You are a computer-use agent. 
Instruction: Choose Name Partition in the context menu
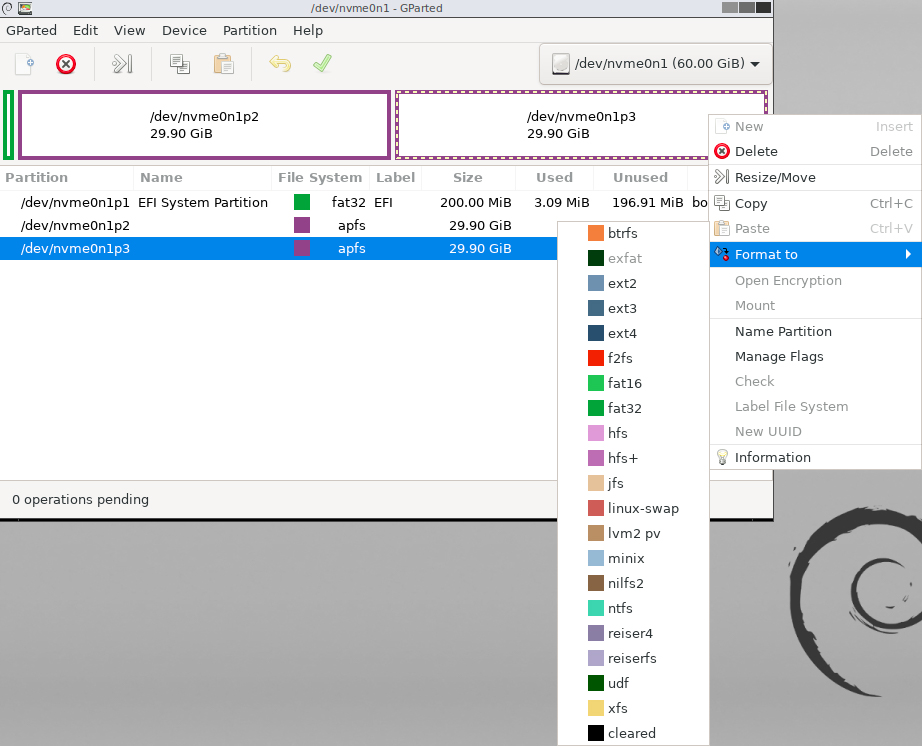(x=815, y=332)
